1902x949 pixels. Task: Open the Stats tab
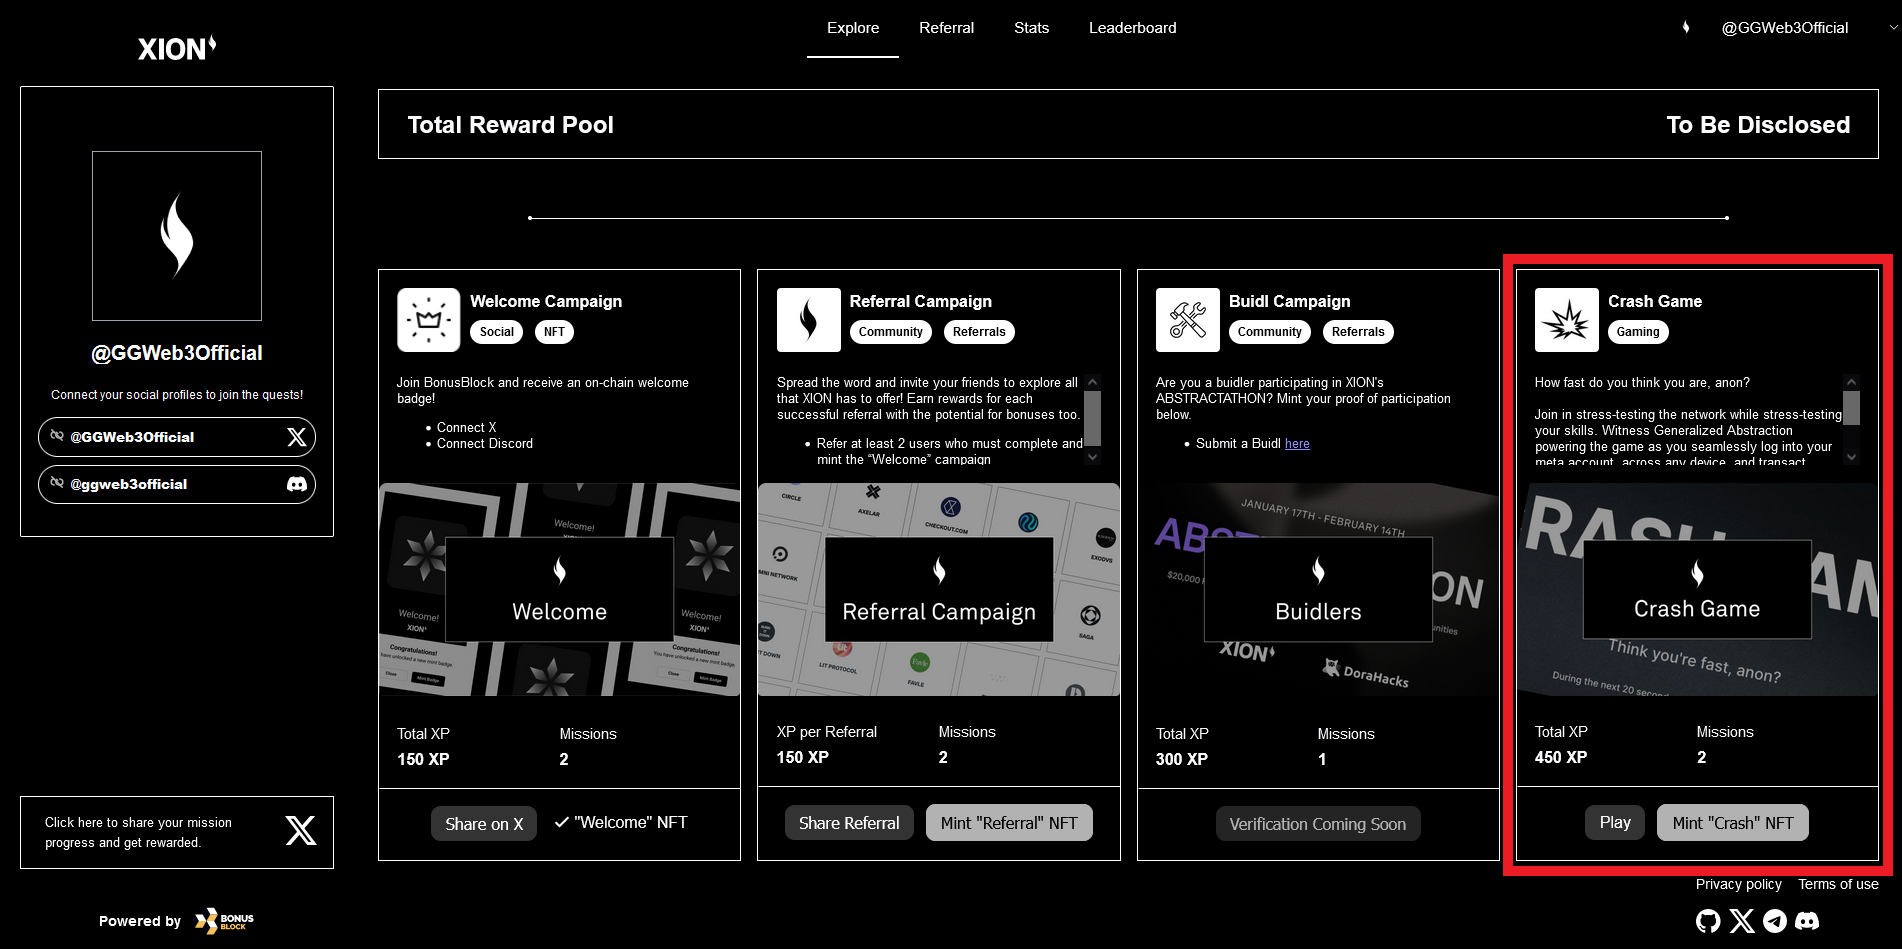point(1031,28)
